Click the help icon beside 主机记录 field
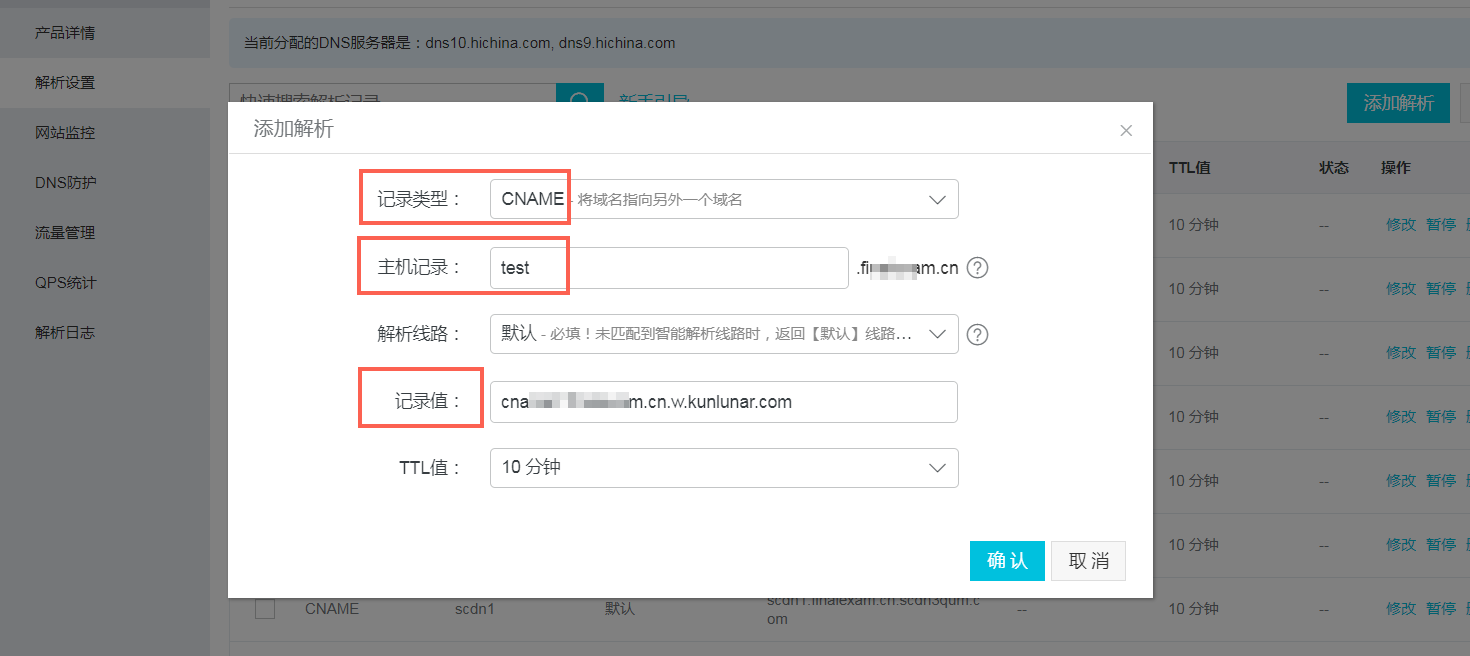Screen dimensions: 1470x656 coord(978,267)
